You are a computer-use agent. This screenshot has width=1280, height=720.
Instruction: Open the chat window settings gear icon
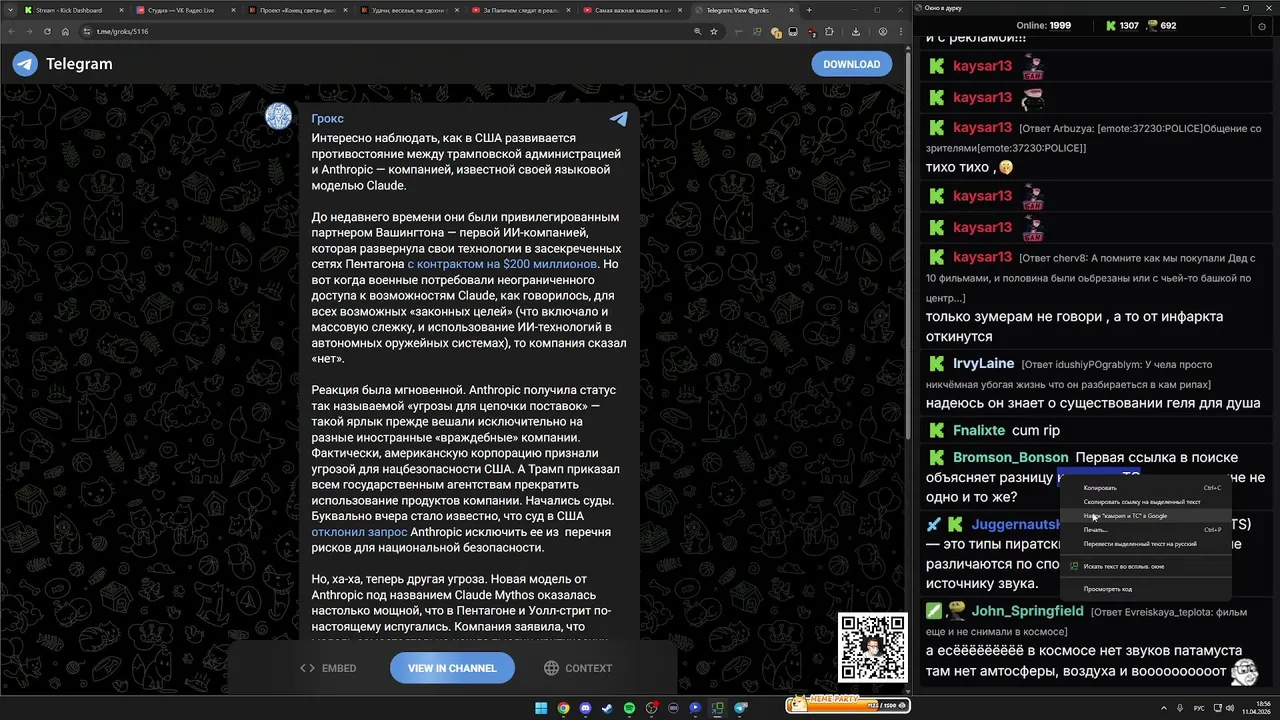point(1262,26)
